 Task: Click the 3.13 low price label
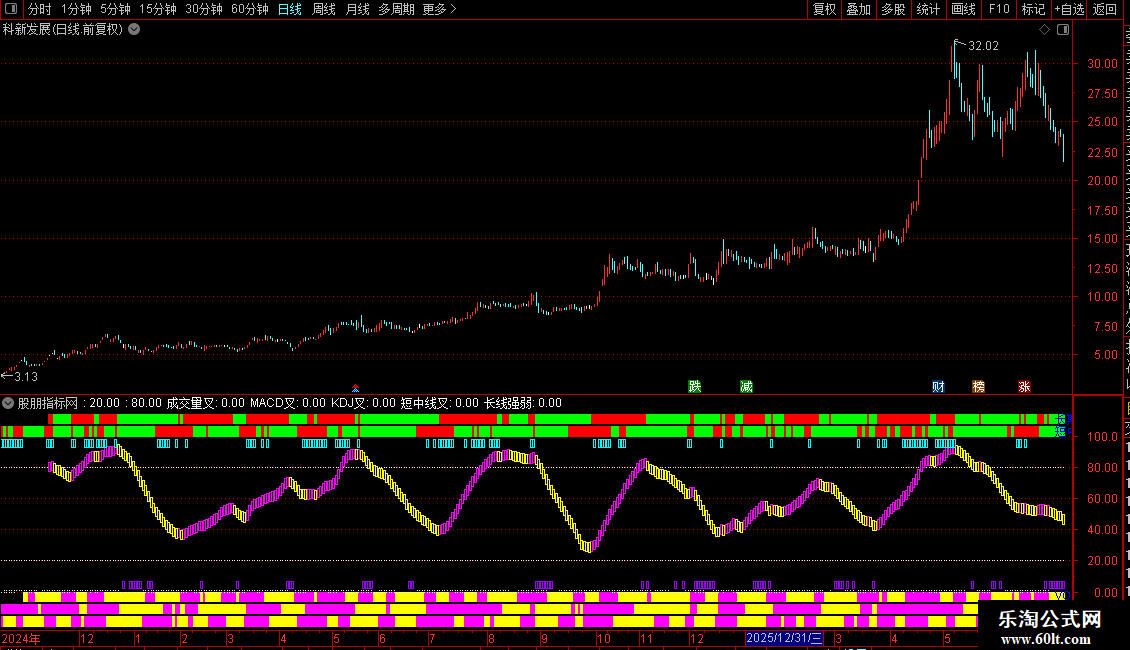click(x=25, y=376)
